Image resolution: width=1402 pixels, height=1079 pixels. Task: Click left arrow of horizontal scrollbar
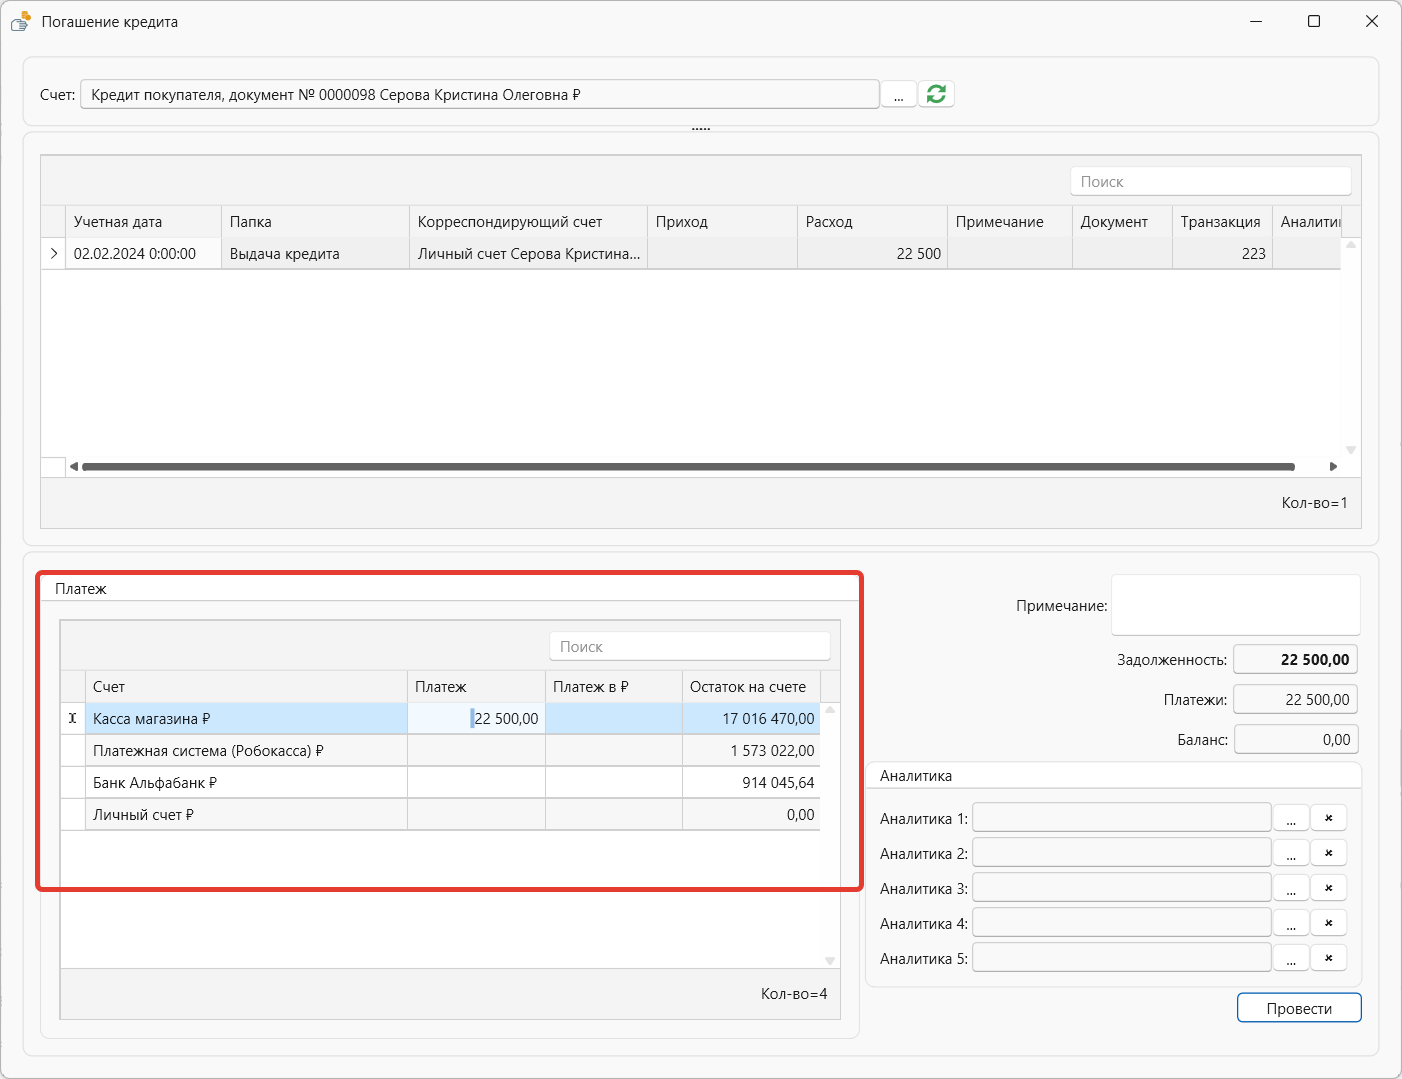(73, 466)
